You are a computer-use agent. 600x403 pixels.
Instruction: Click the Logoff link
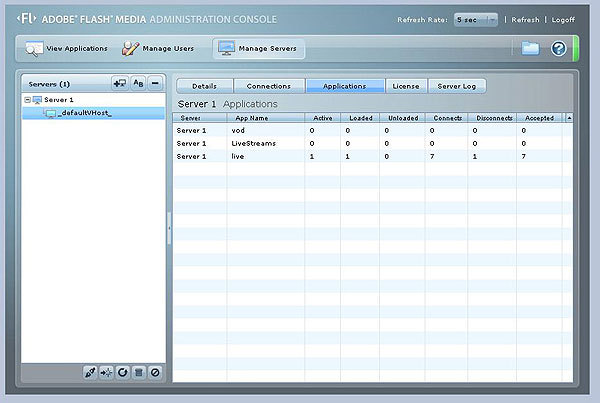coord(563,20)
